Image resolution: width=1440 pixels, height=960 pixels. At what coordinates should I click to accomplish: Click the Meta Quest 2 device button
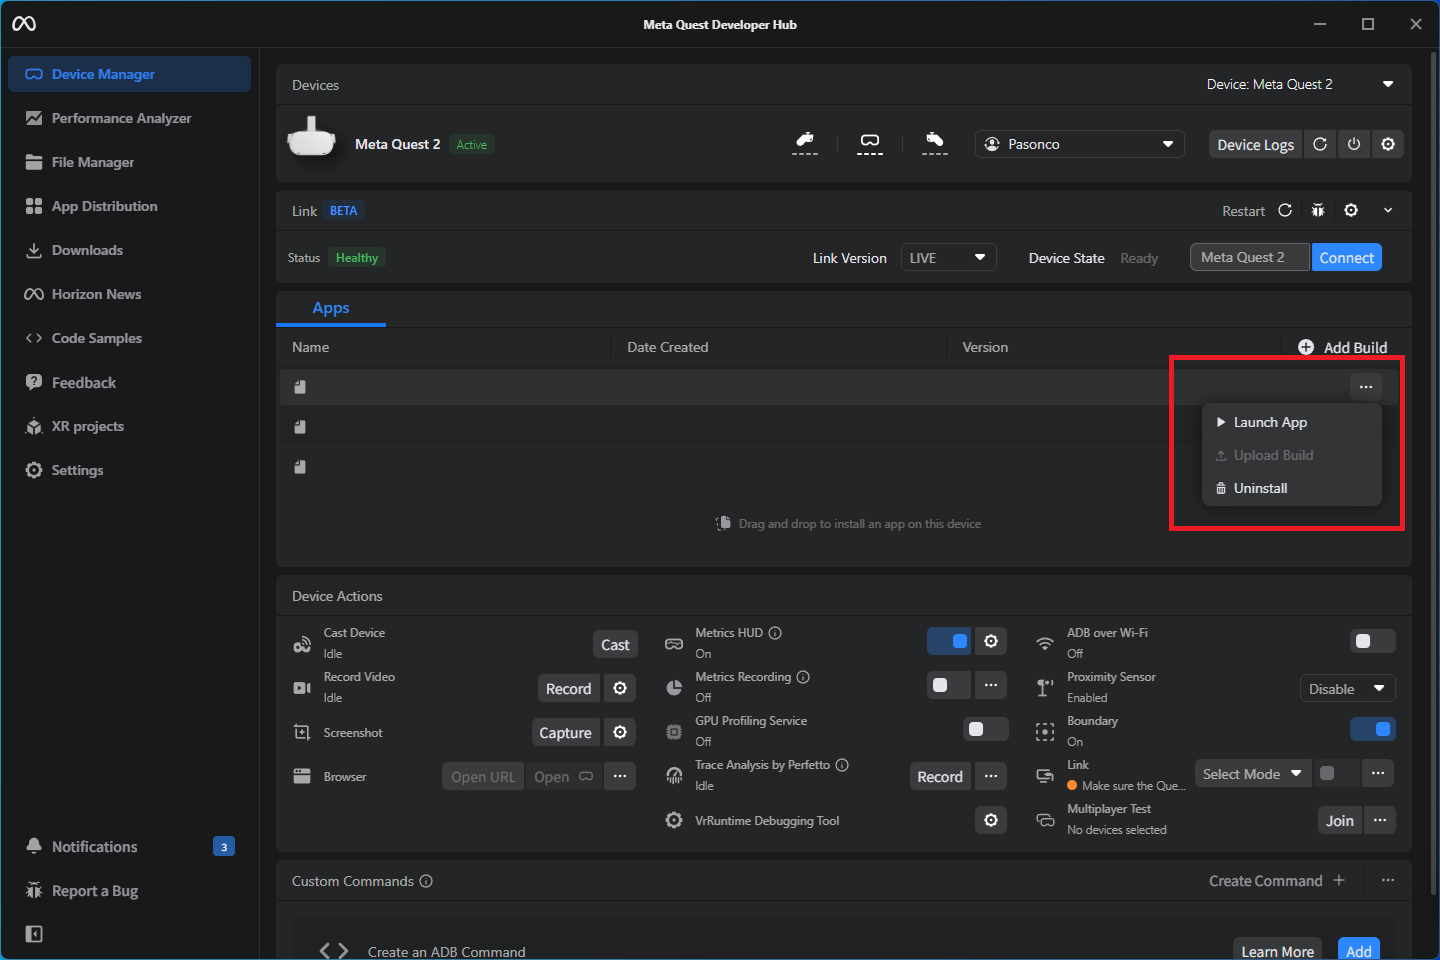pos(1250,257)
